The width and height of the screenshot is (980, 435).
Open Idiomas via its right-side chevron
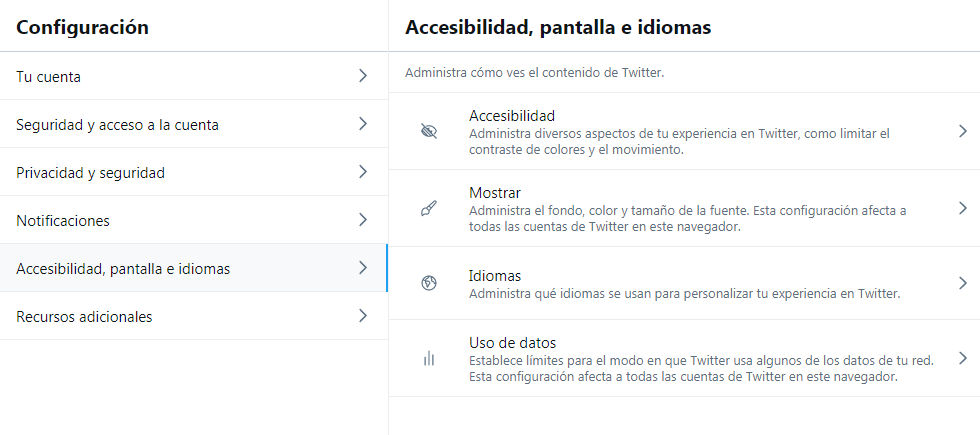962,283
